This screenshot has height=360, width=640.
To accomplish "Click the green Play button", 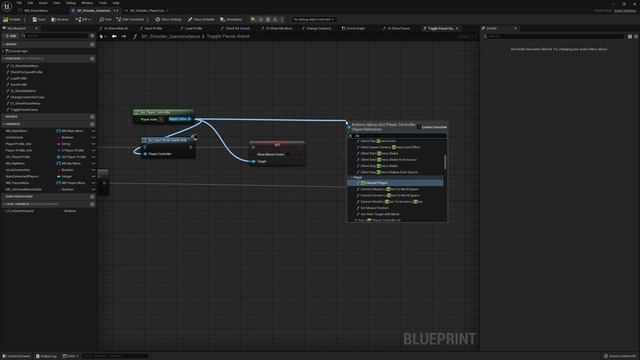I will tap(253, 19).
